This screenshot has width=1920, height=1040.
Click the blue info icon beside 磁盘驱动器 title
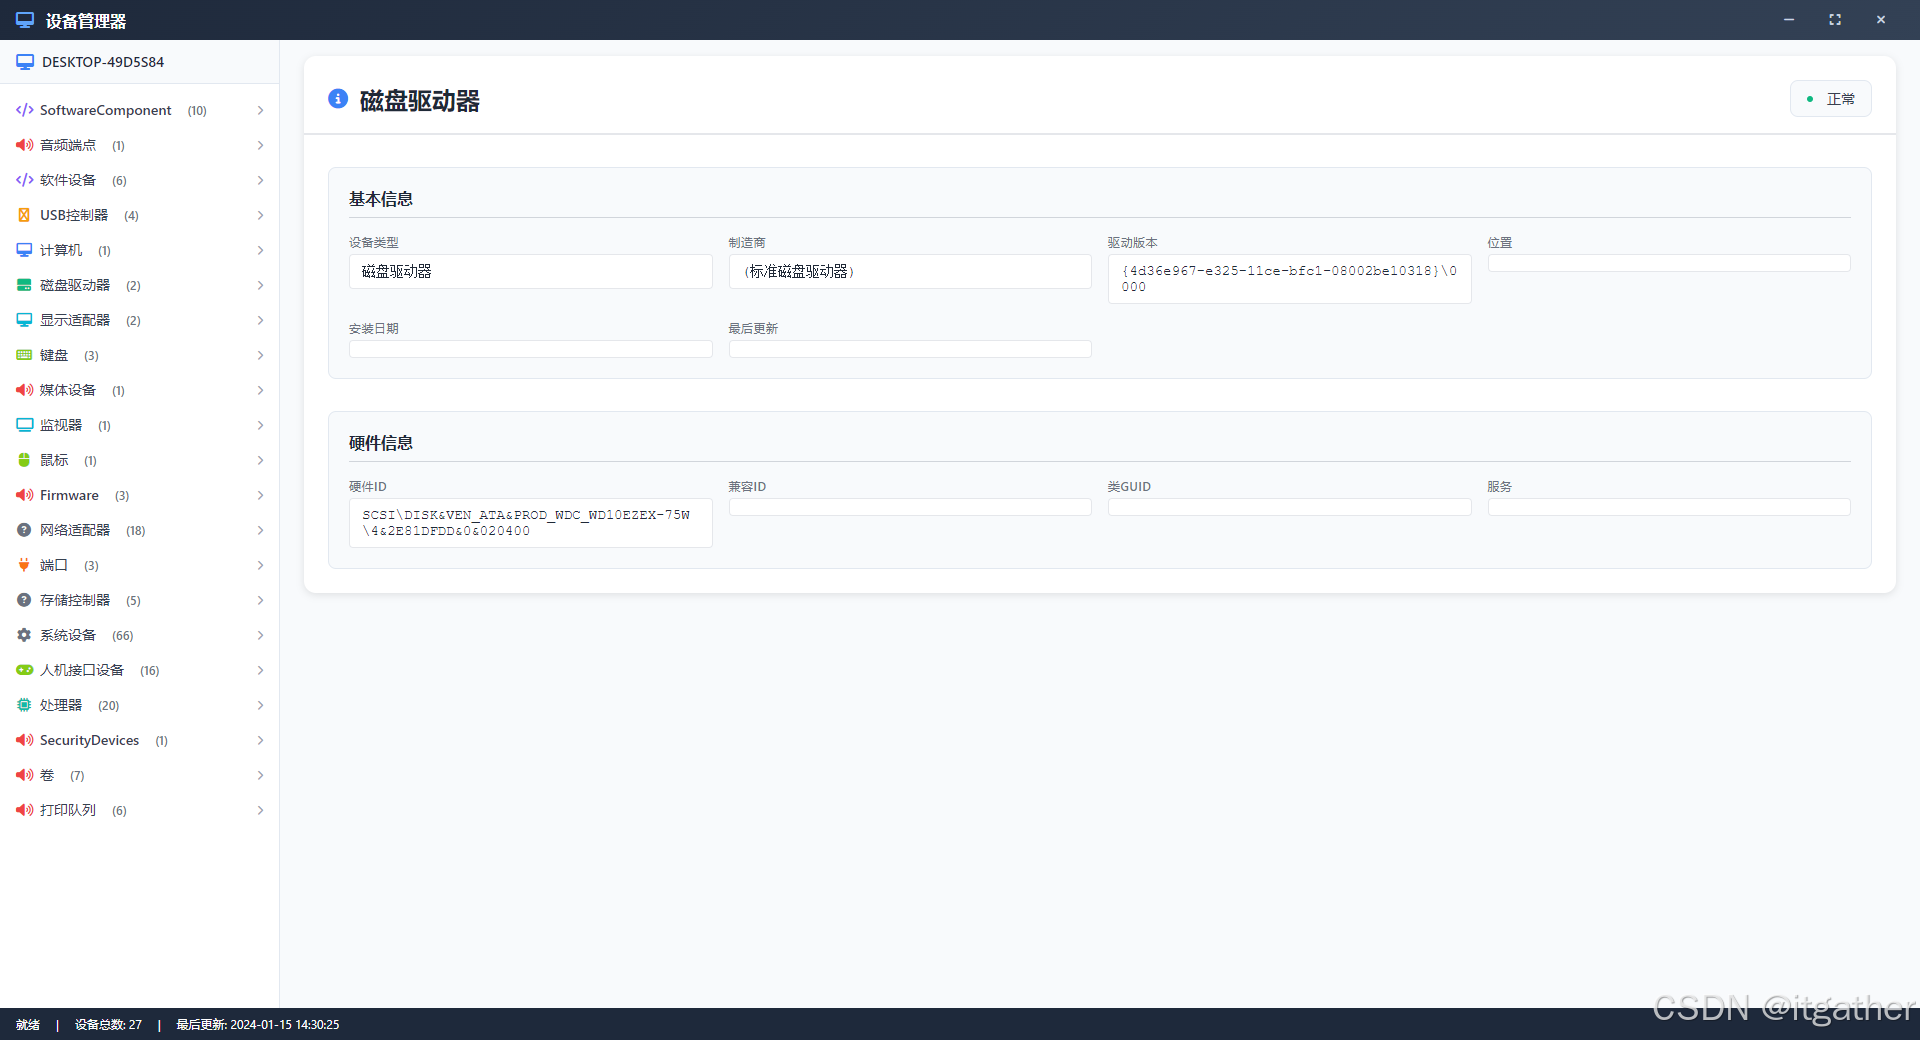(x=338, y=99)
